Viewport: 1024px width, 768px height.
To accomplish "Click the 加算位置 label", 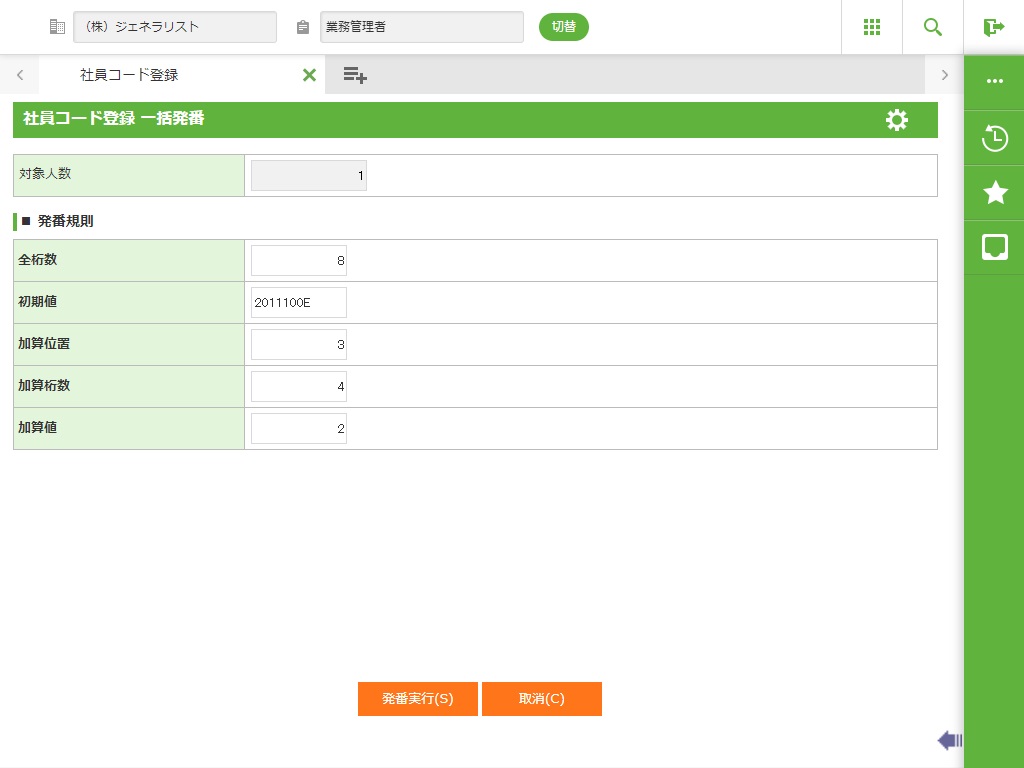I will (44, 343).
